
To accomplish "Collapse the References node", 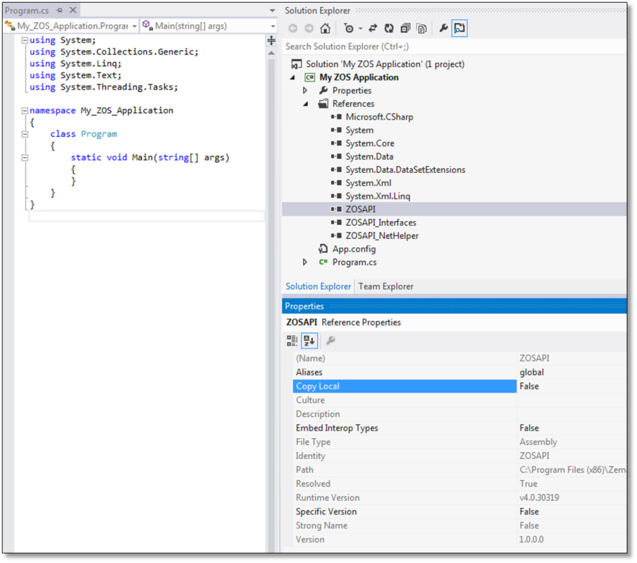I will click(x=306, y=104).
